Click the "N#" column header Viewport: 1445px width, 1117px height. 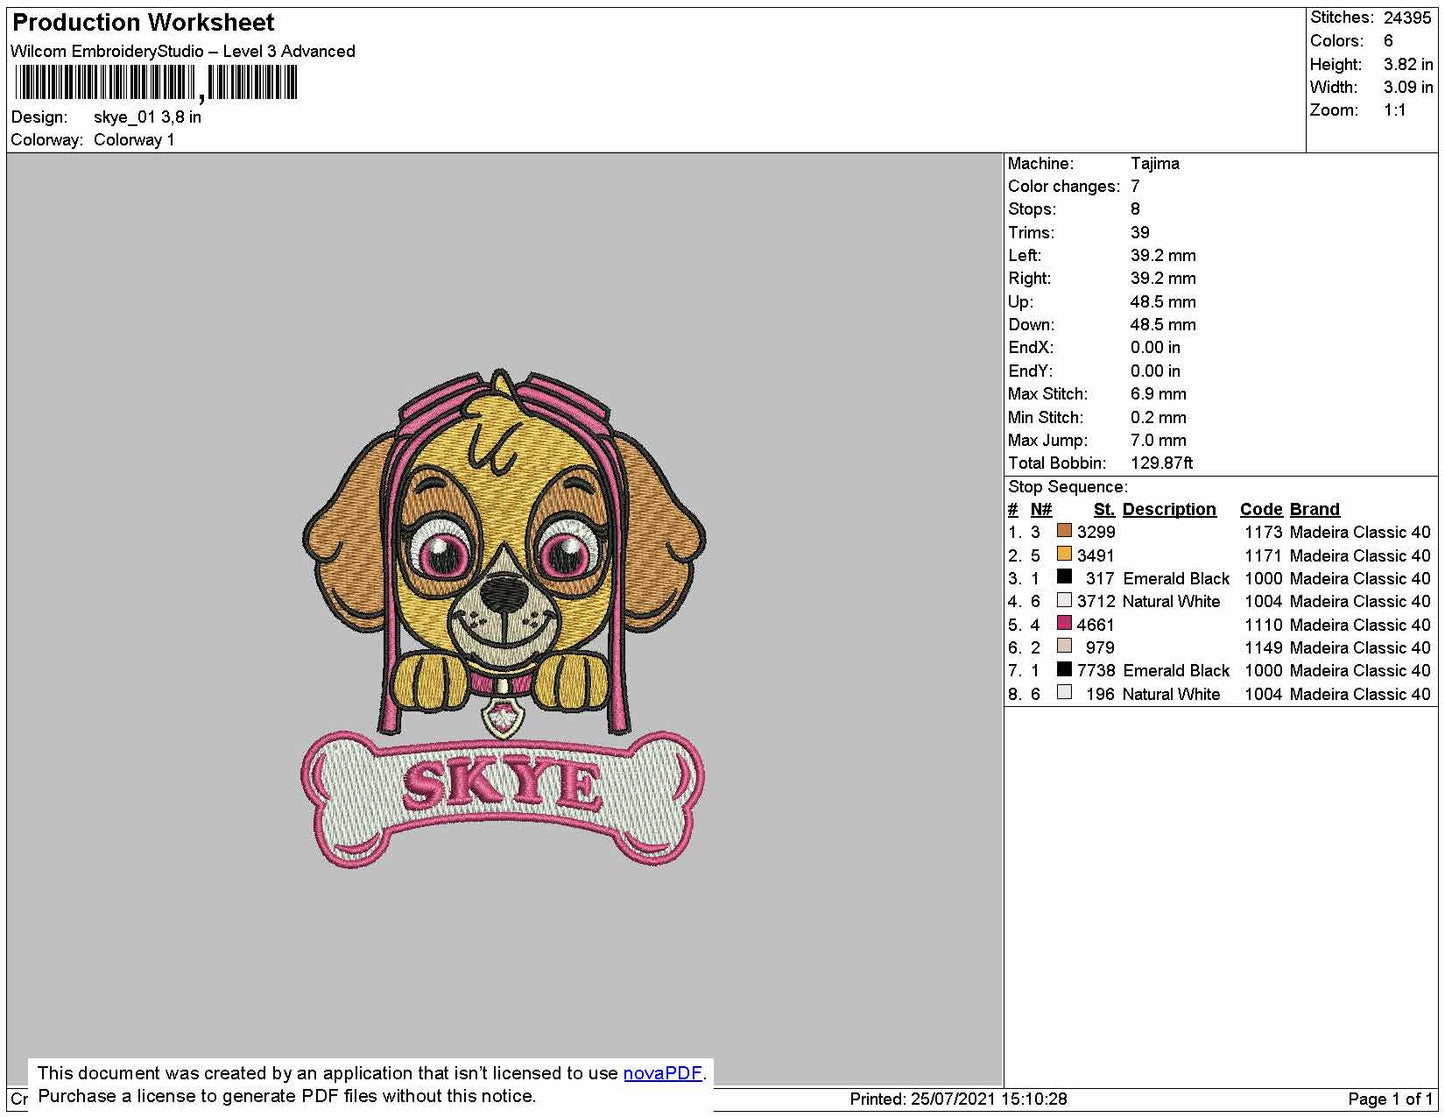pyautogui.click(x=1041, y=509)
